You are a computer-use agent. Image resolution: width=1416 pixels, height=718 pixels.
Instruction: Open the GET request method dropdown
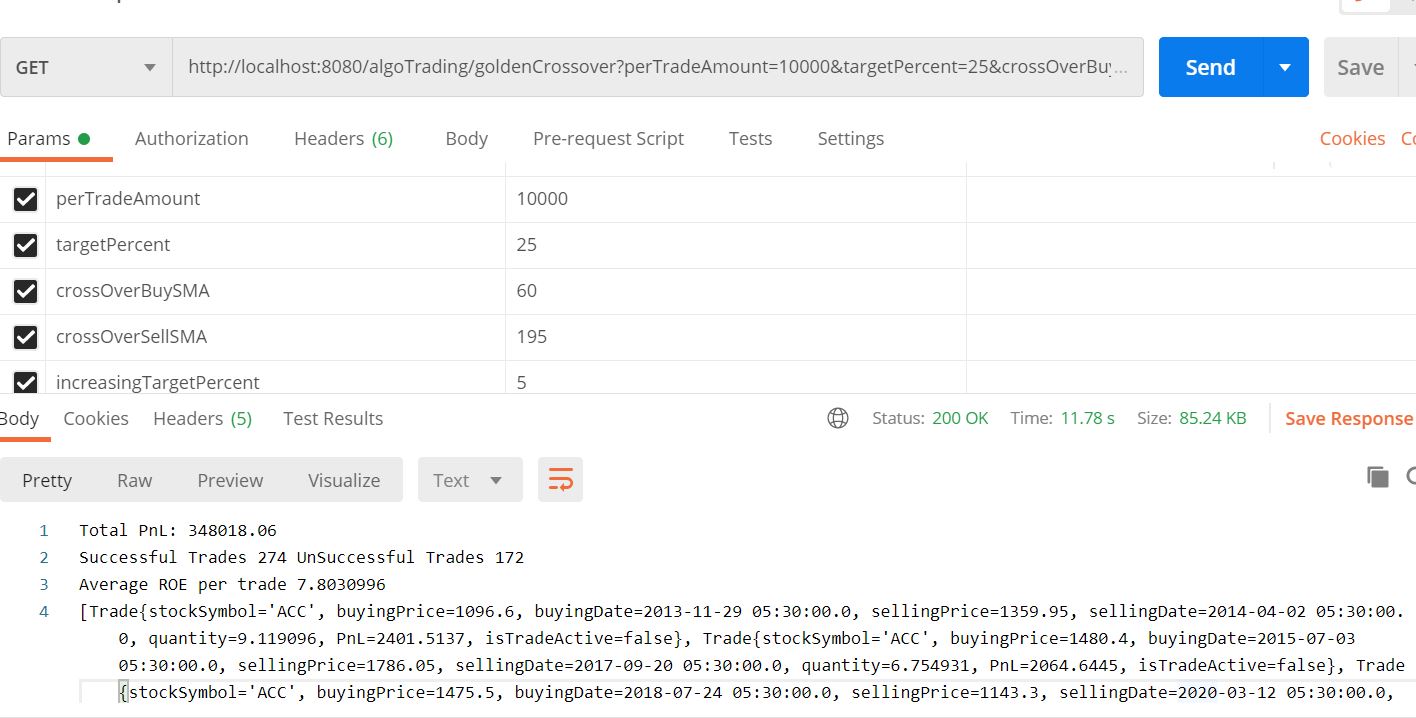coord(85,67)
